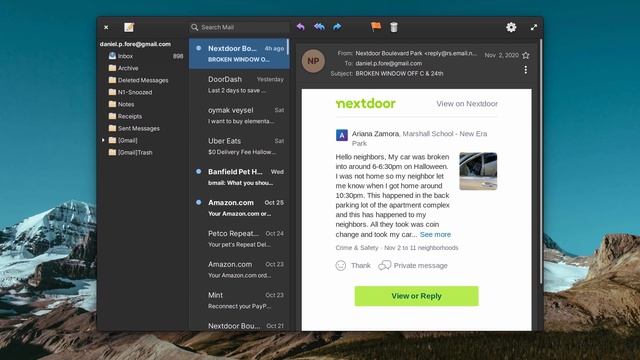This screenshot has width=640, height=360.
Task: Click the unread dot on Amazon.com Oct 25
Action: coord(198,202)
